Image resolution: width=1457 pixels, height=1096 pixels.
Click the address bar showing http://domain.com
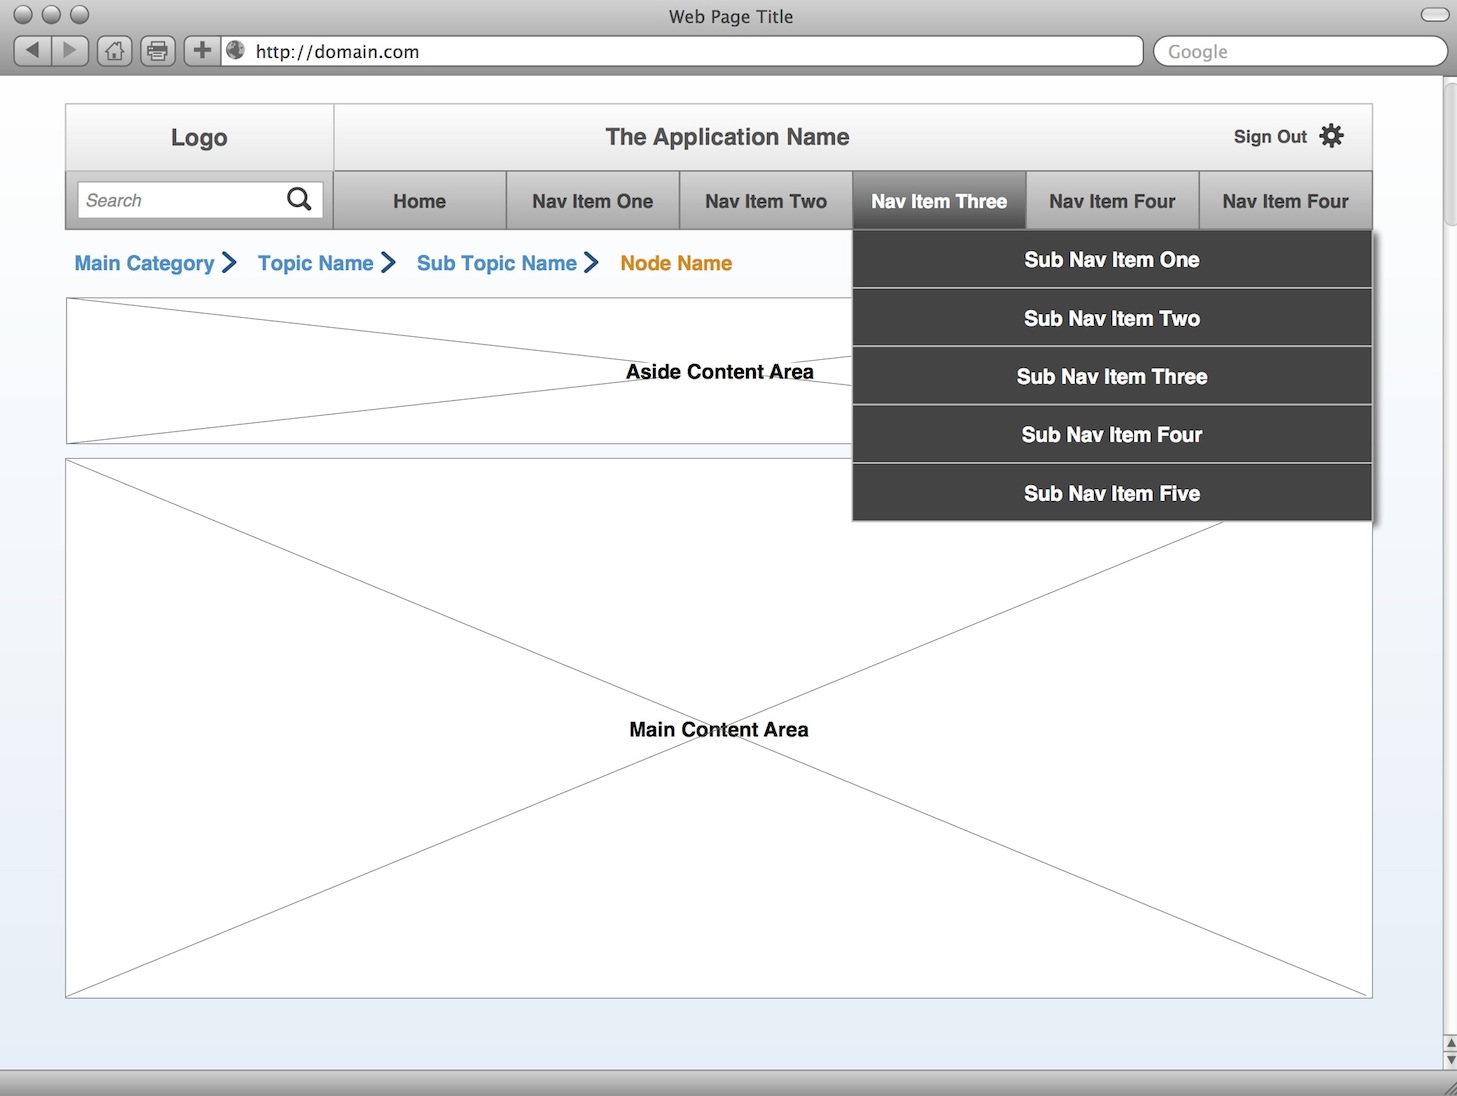tap(681, 51)
